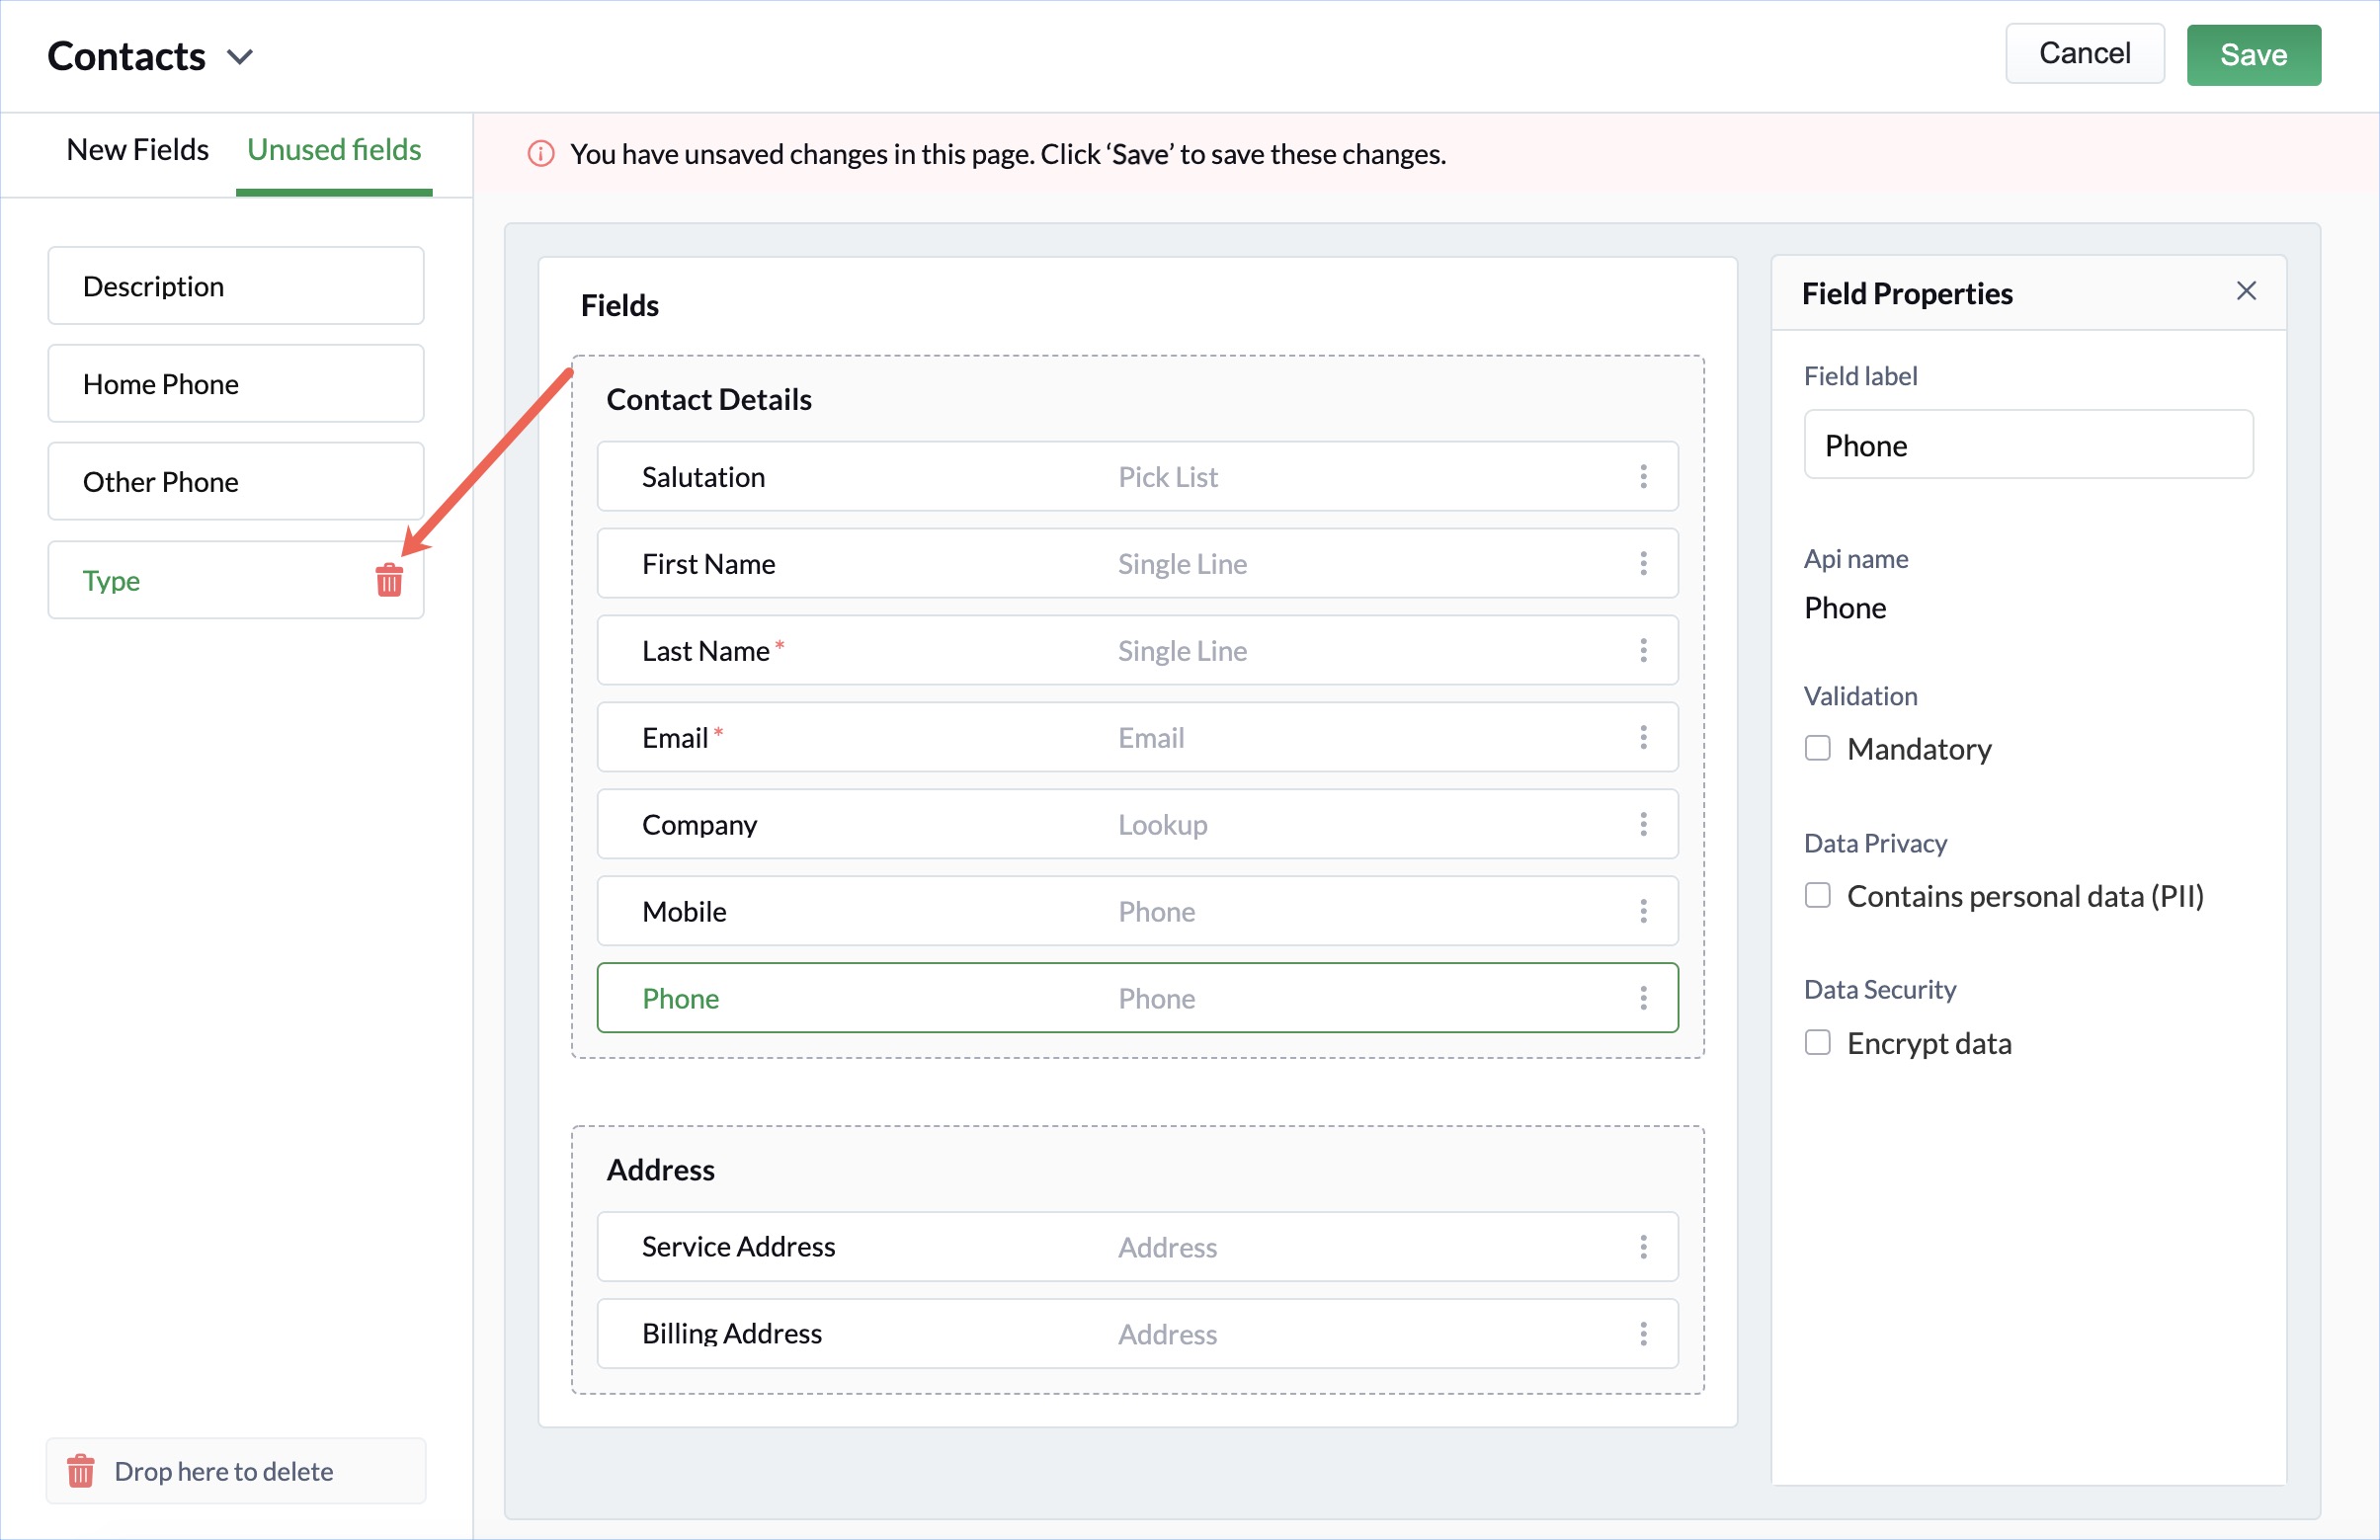Image resolution: width=2380 pixels, height=1540 pixels.
Task: Open Service Address field options menu
Action: [1643, 1247]
